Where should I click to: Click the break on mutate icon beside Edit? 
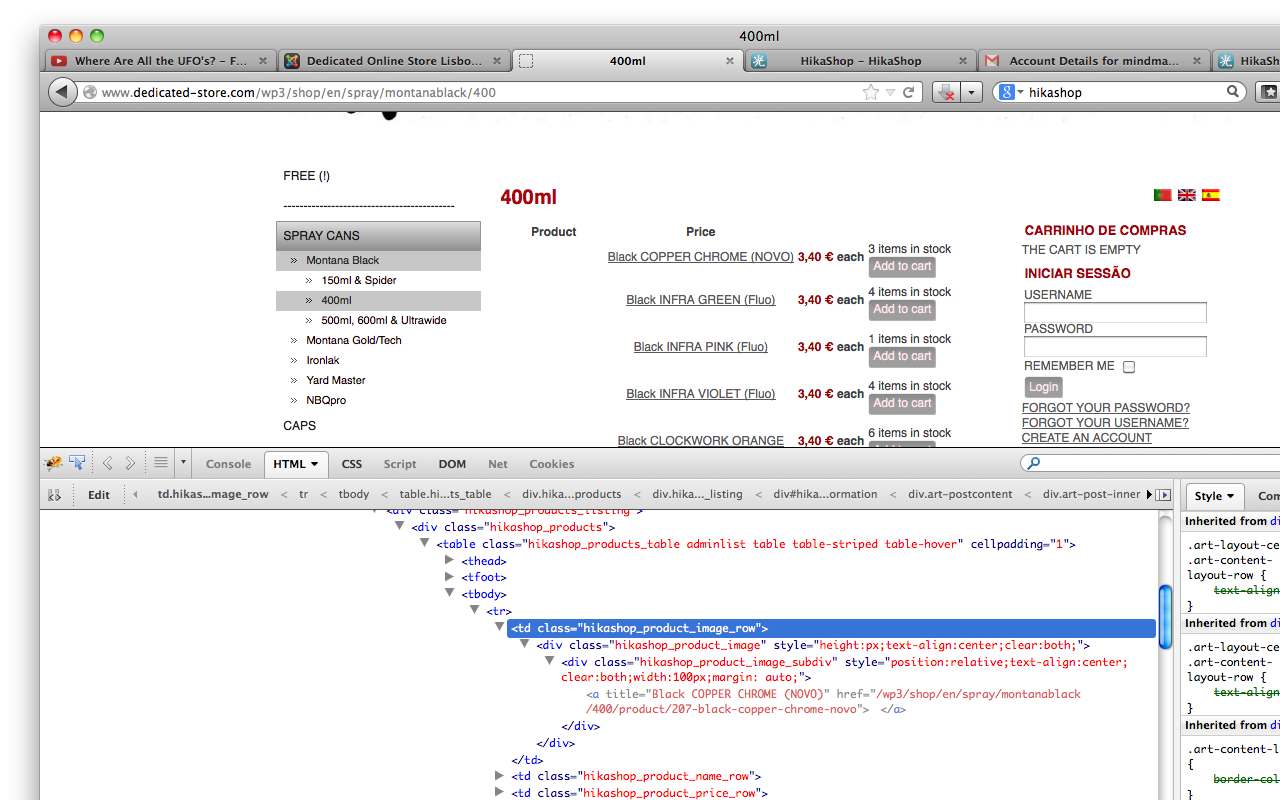(54, 495)
